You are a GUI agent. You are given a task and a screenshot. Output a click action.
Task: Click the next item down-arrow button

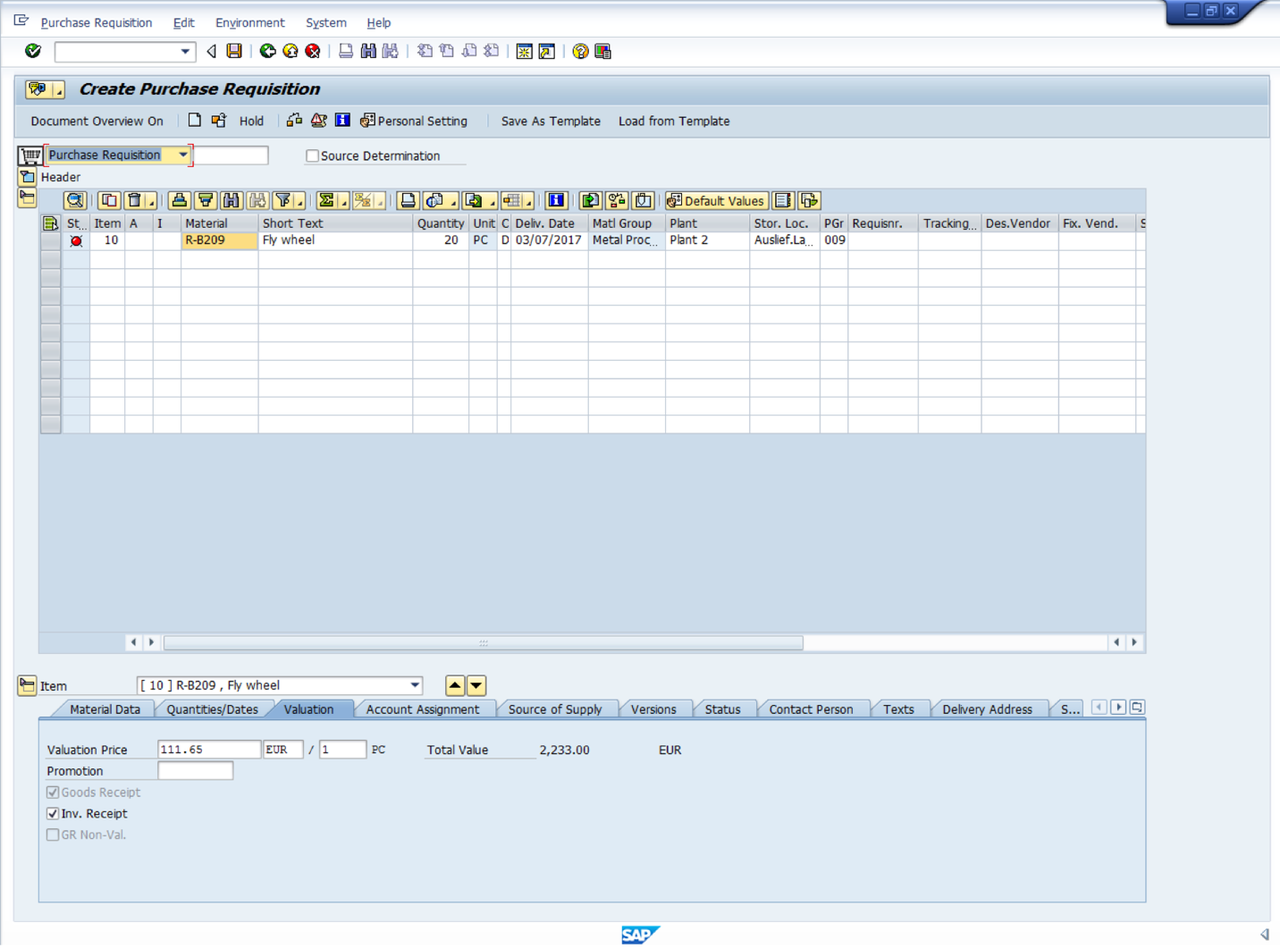(x=476, y=685)
